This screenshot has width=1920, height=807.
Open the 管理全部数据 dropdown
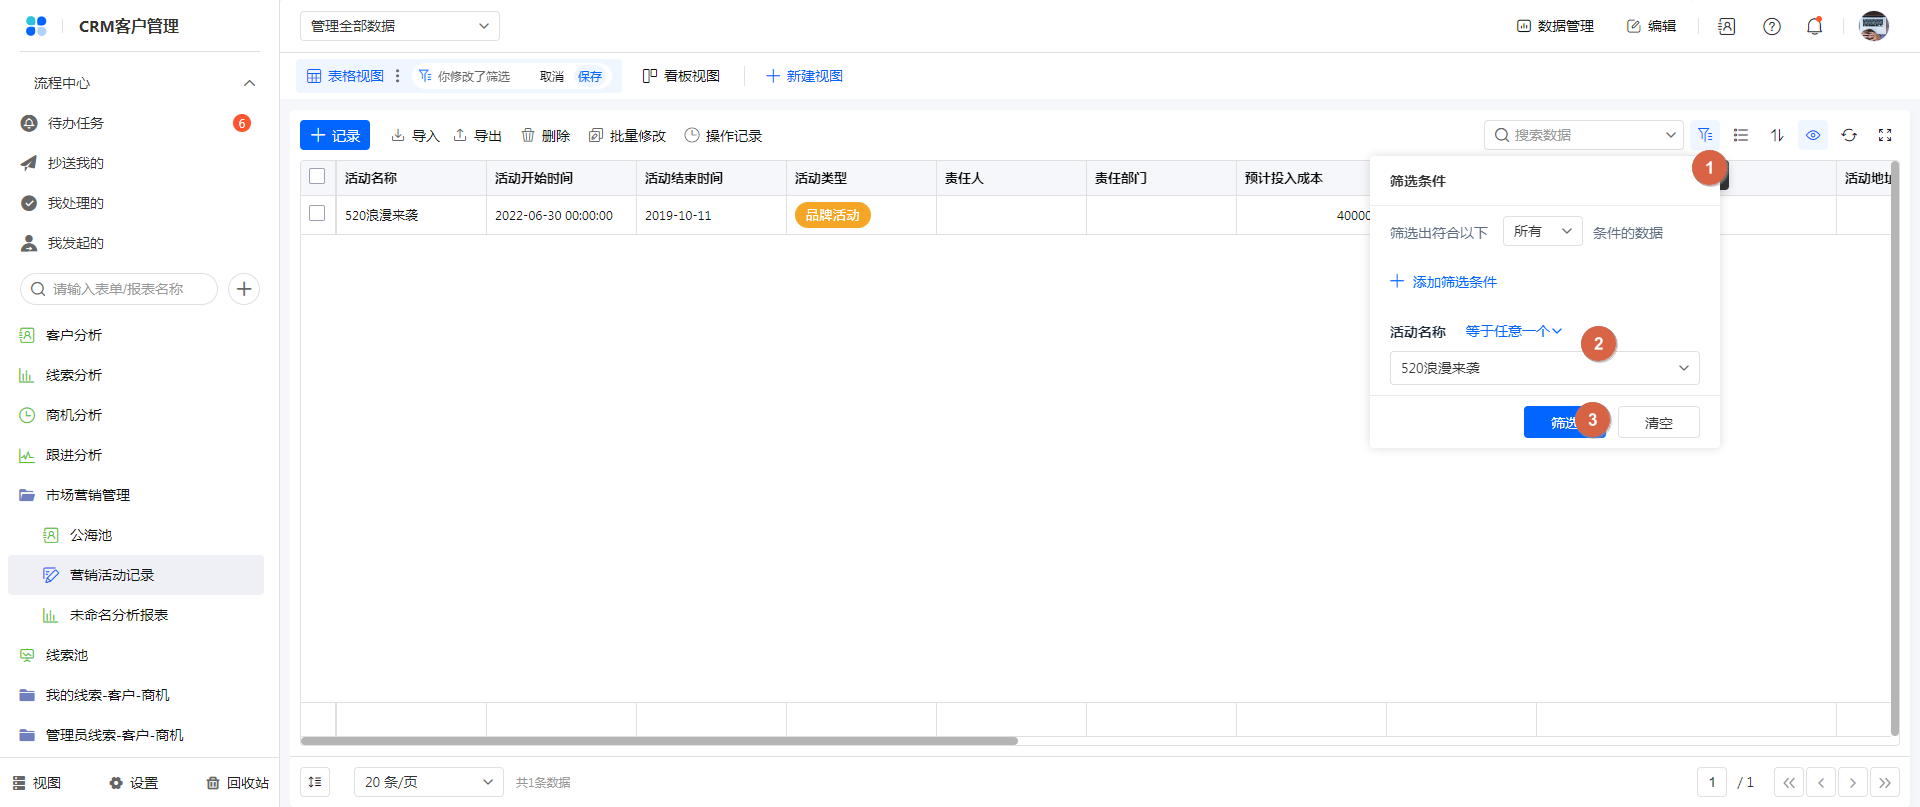click(x=399, y=26)
